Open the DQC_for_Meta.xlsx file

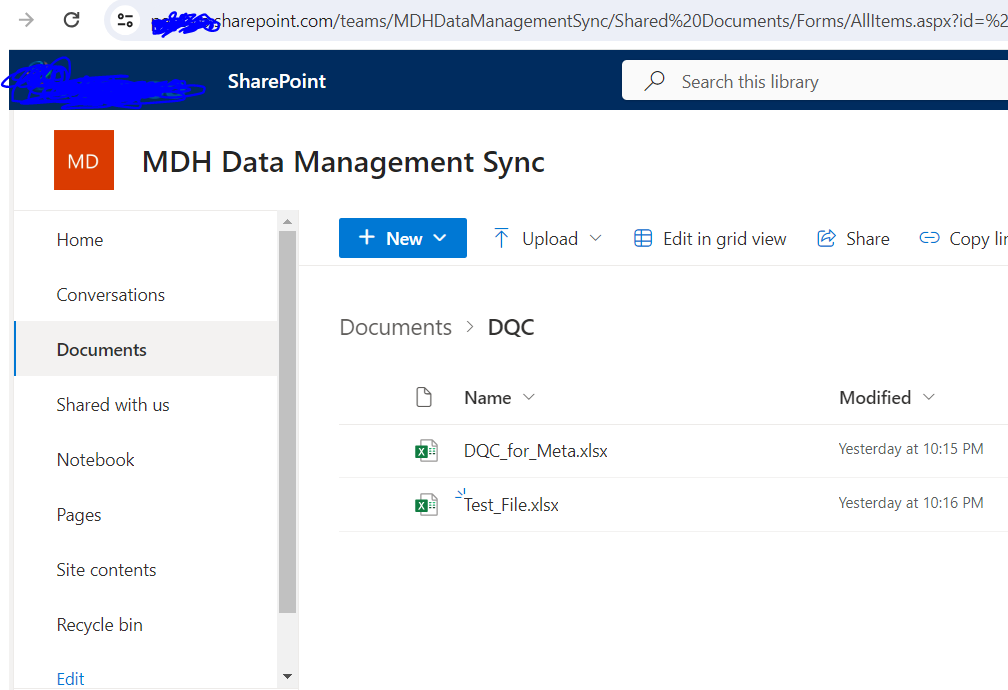pyautogui.click(x=536, y=451)
